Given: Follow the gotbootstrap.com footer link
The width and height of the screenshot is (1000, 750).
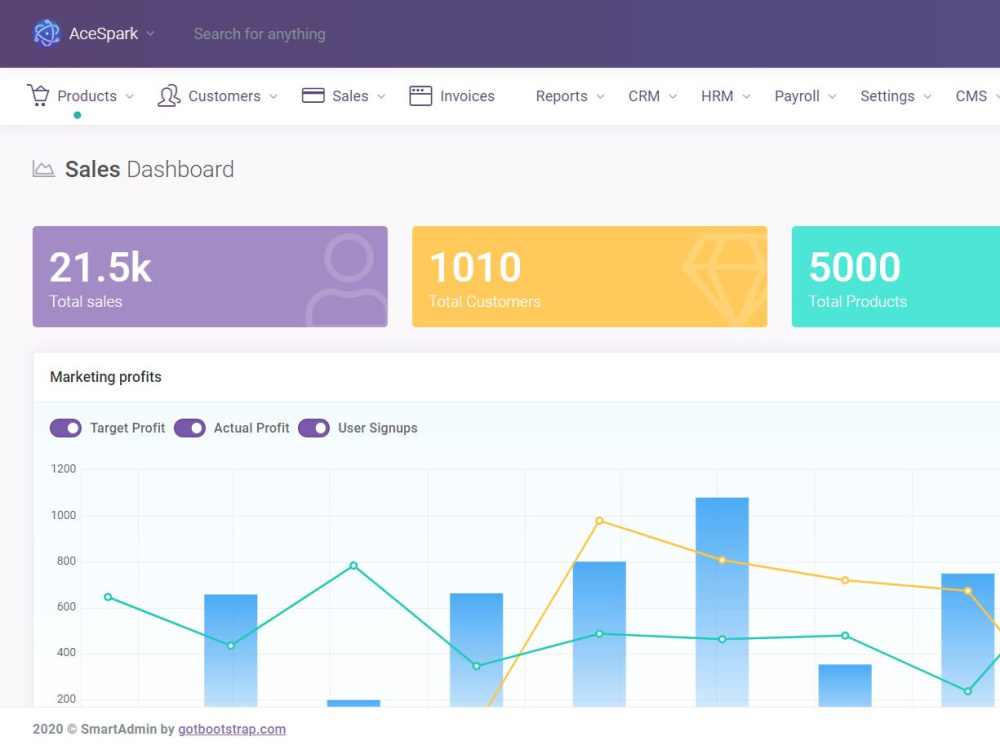Looking at the screenshot, I should (232, 729).
